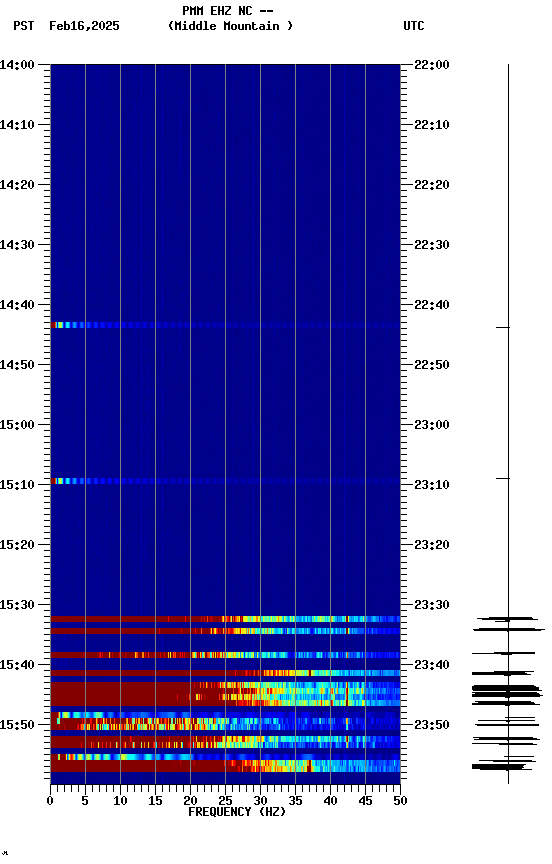Click the '30' frequency tick label
This screenshot has height=864, width=552.
pos(260,801)
